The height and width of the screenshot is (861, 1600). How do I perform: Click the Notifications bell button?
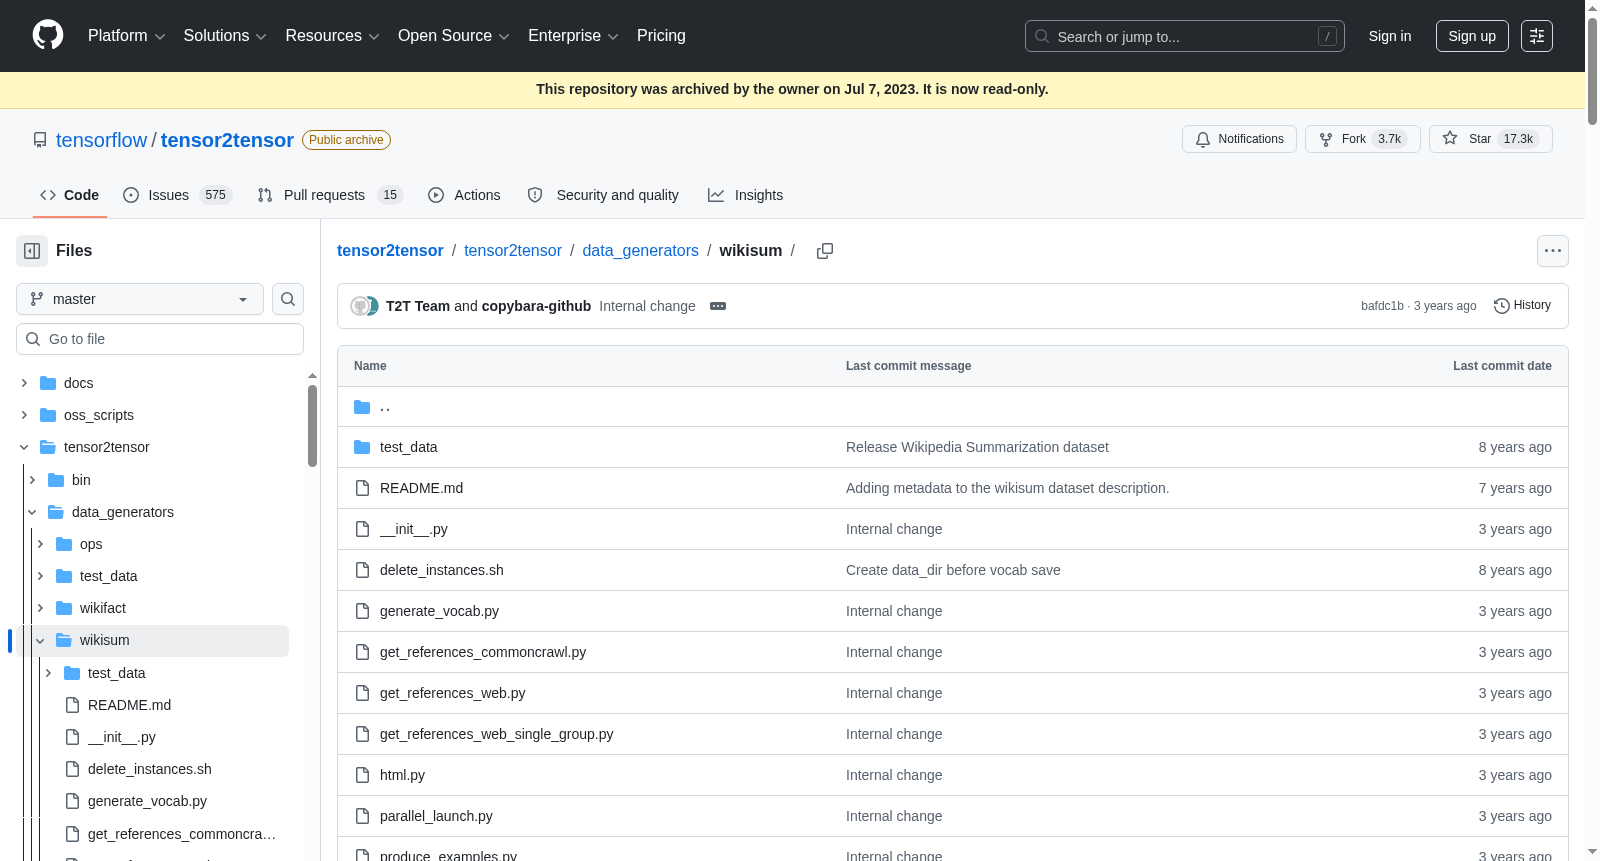tap(1239, 139)
